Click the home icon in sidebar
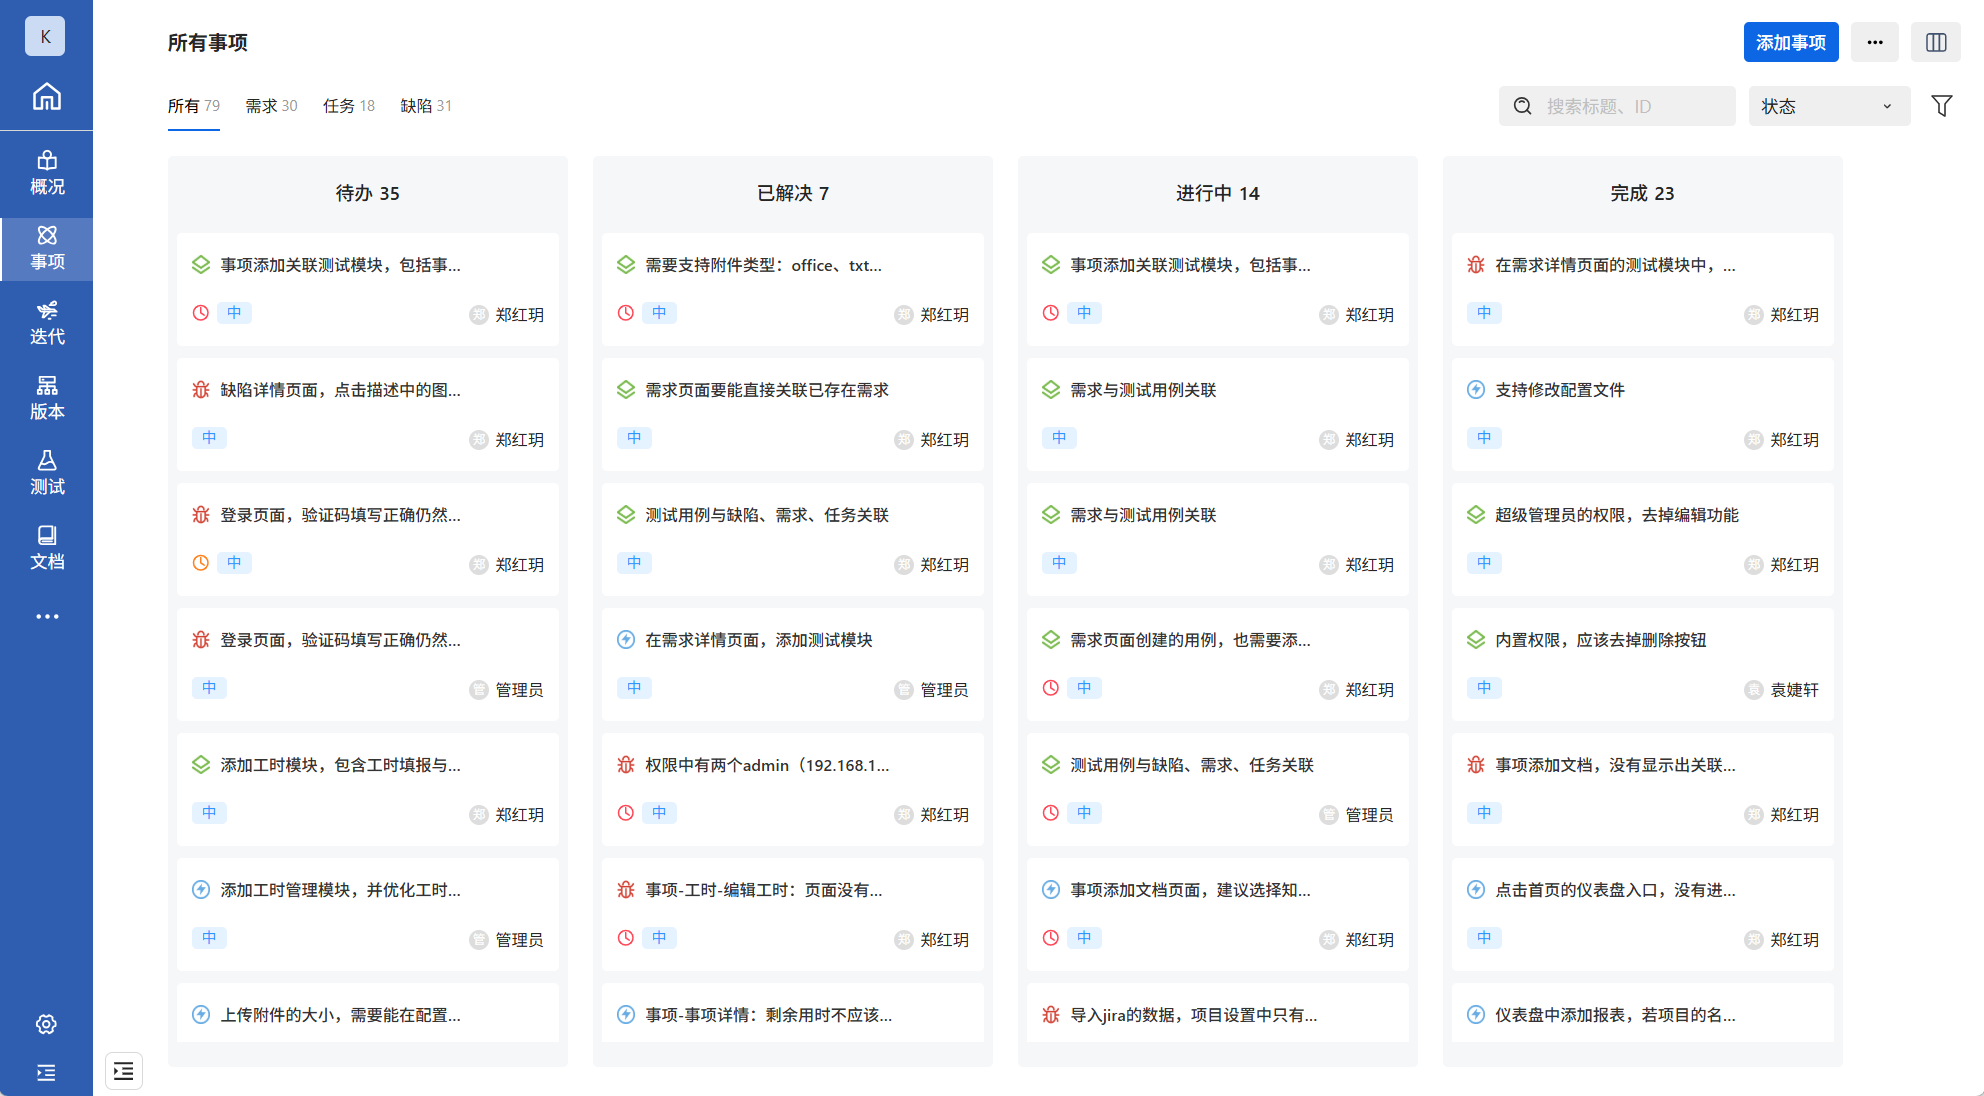 pyautogui.click(x=46, y=97)
